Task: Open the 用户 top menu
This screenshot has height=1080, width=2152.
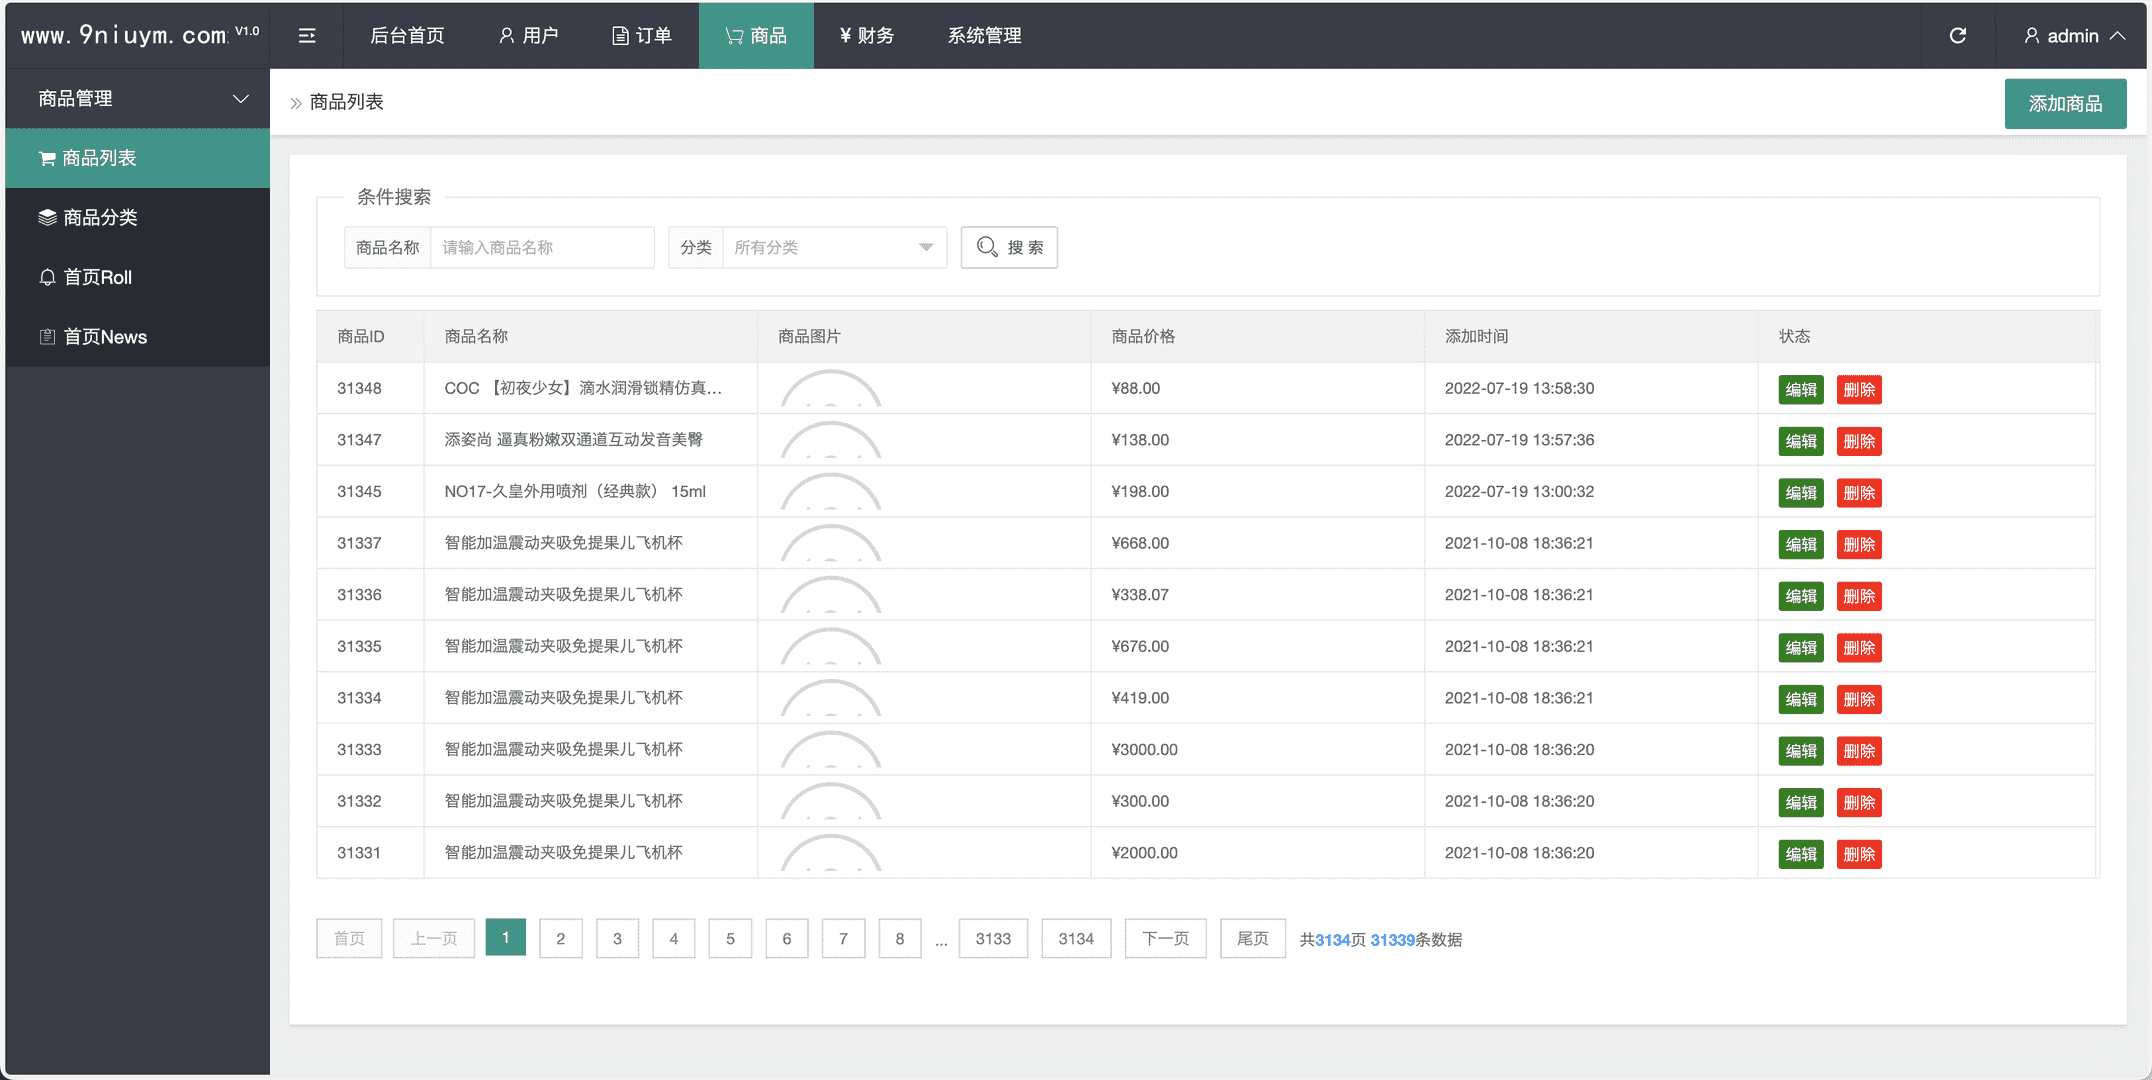Action: [x=528, y=36]
